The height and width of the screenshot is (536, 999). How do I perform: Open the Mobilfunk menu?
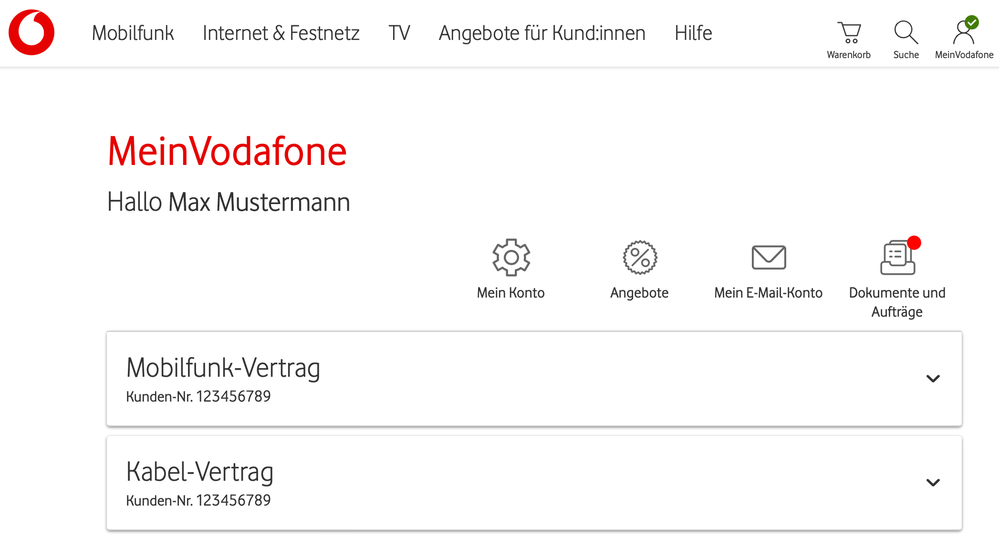pos(133,33)
